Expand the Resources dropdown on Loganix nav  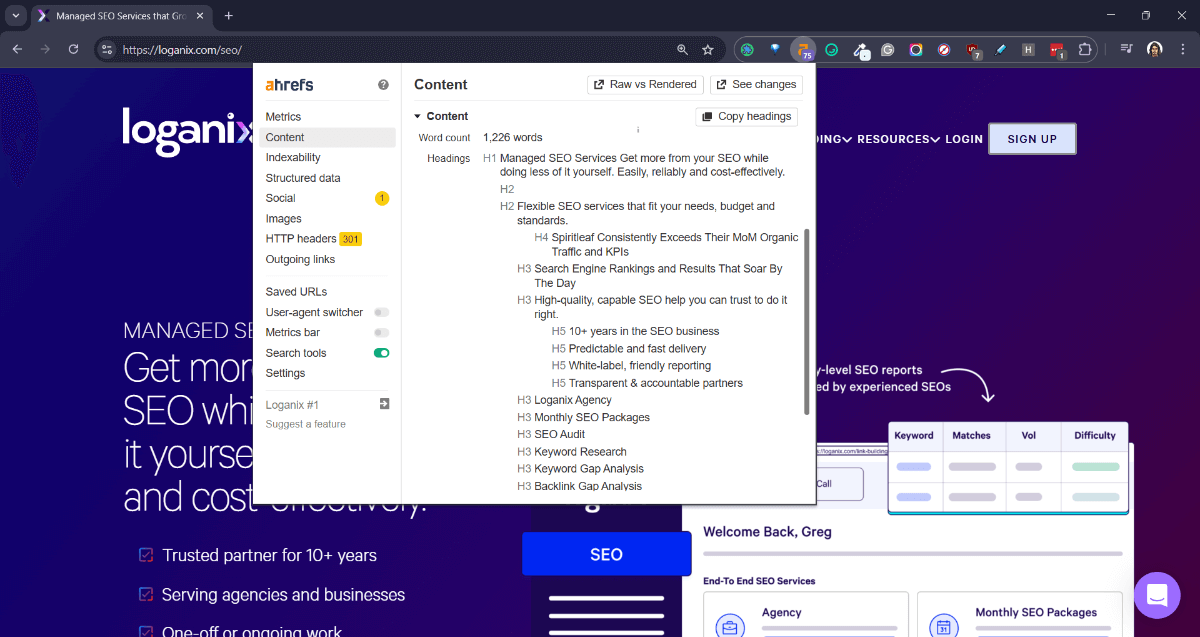pyautogui.click(x=898, y=139)
